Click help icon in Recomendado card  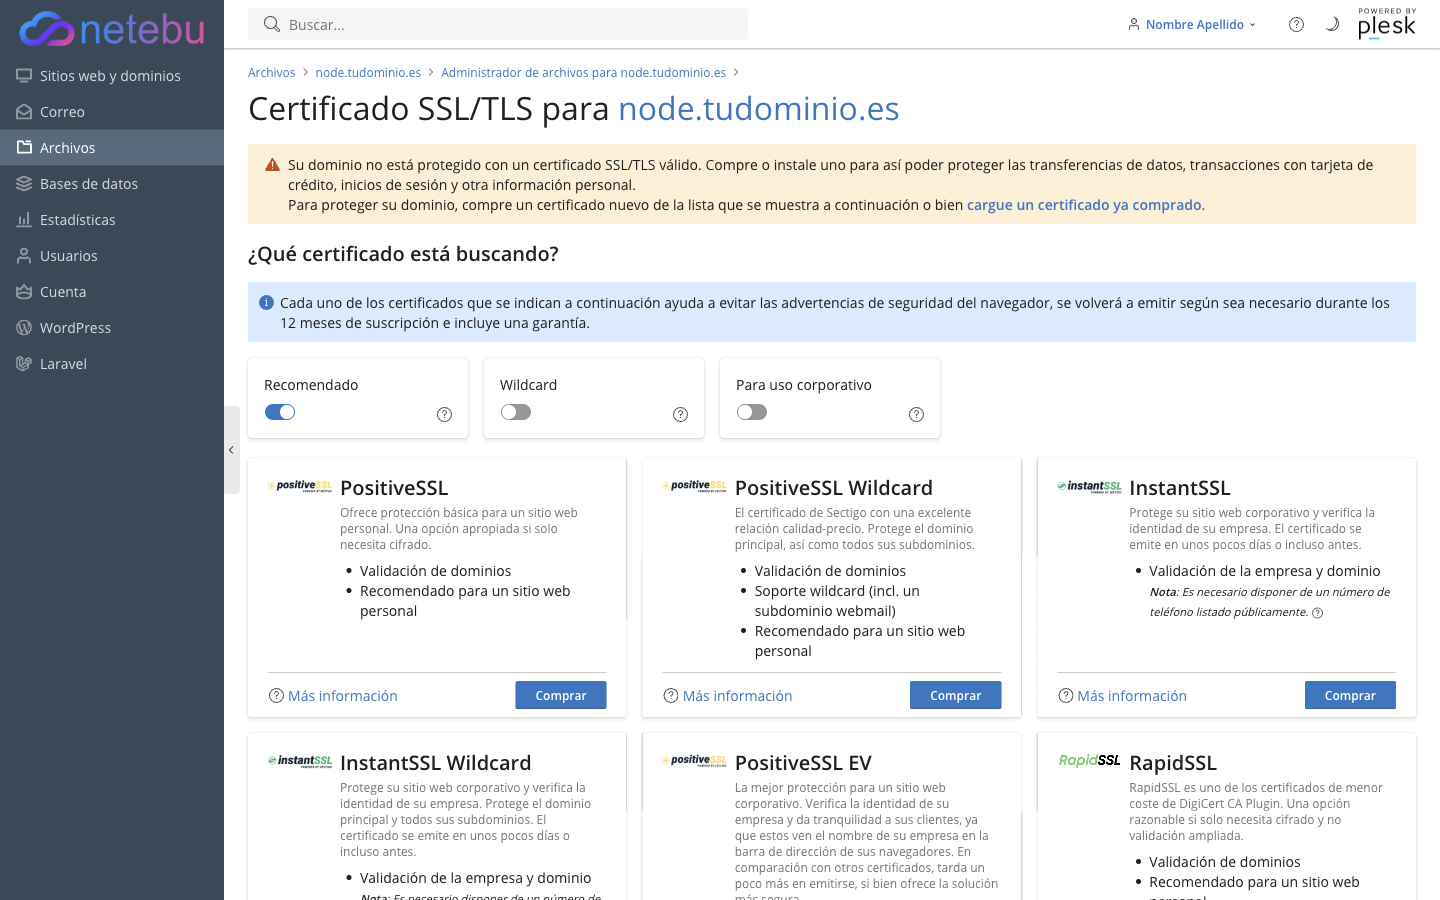point(444,414)
